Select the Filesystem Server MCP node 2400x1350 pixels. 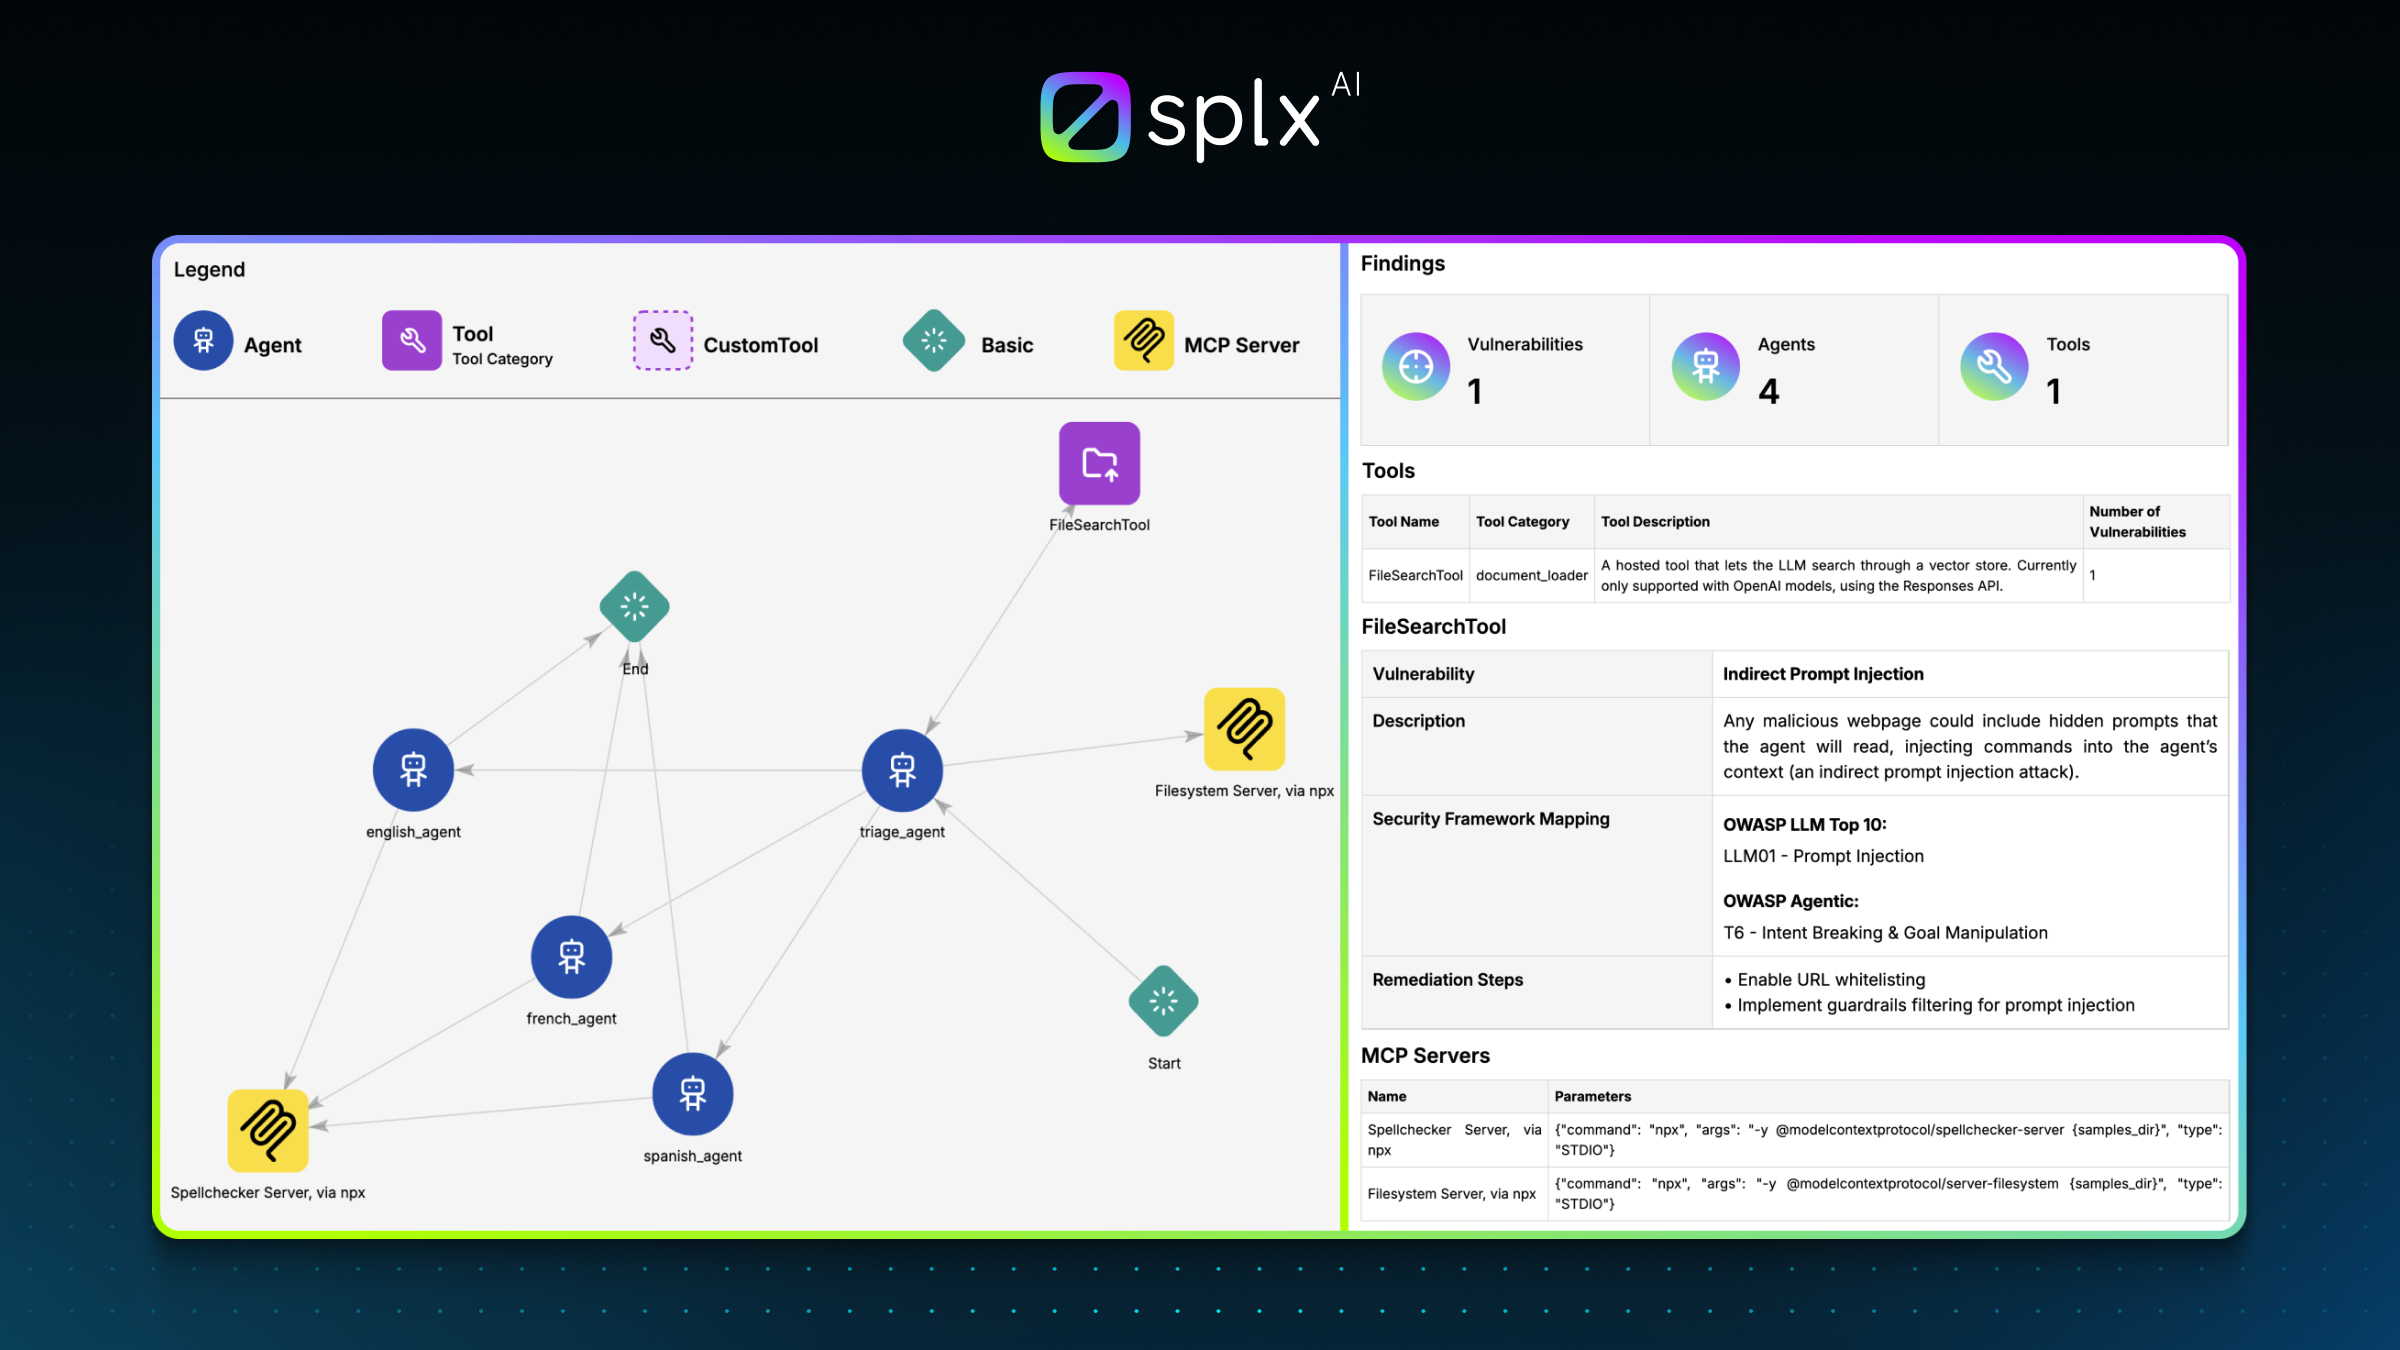pos(1244,729)
